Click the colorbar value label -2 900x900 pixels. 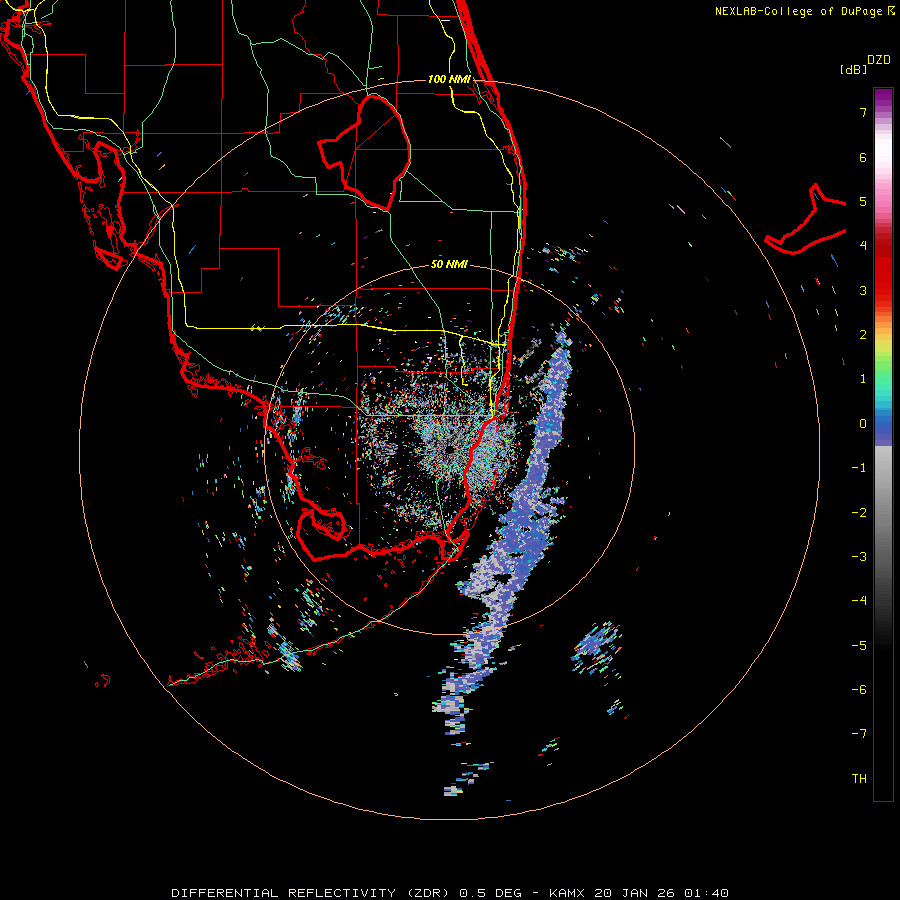[859, 513]
